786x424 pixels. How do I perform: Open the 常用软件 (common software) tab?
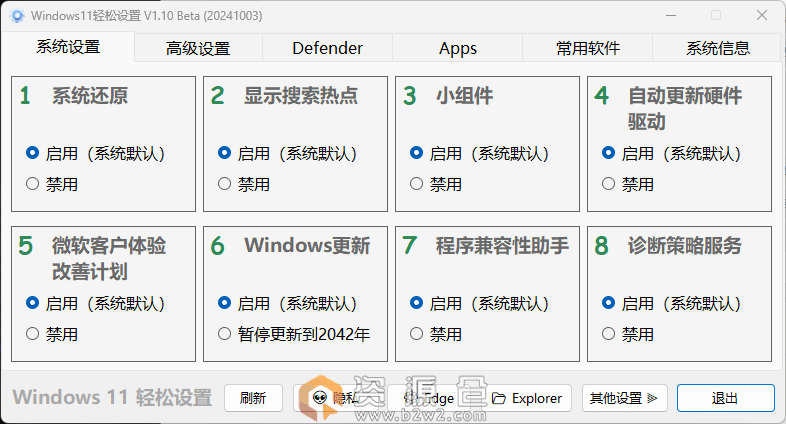pyautogui.click(x=588, y=48)
